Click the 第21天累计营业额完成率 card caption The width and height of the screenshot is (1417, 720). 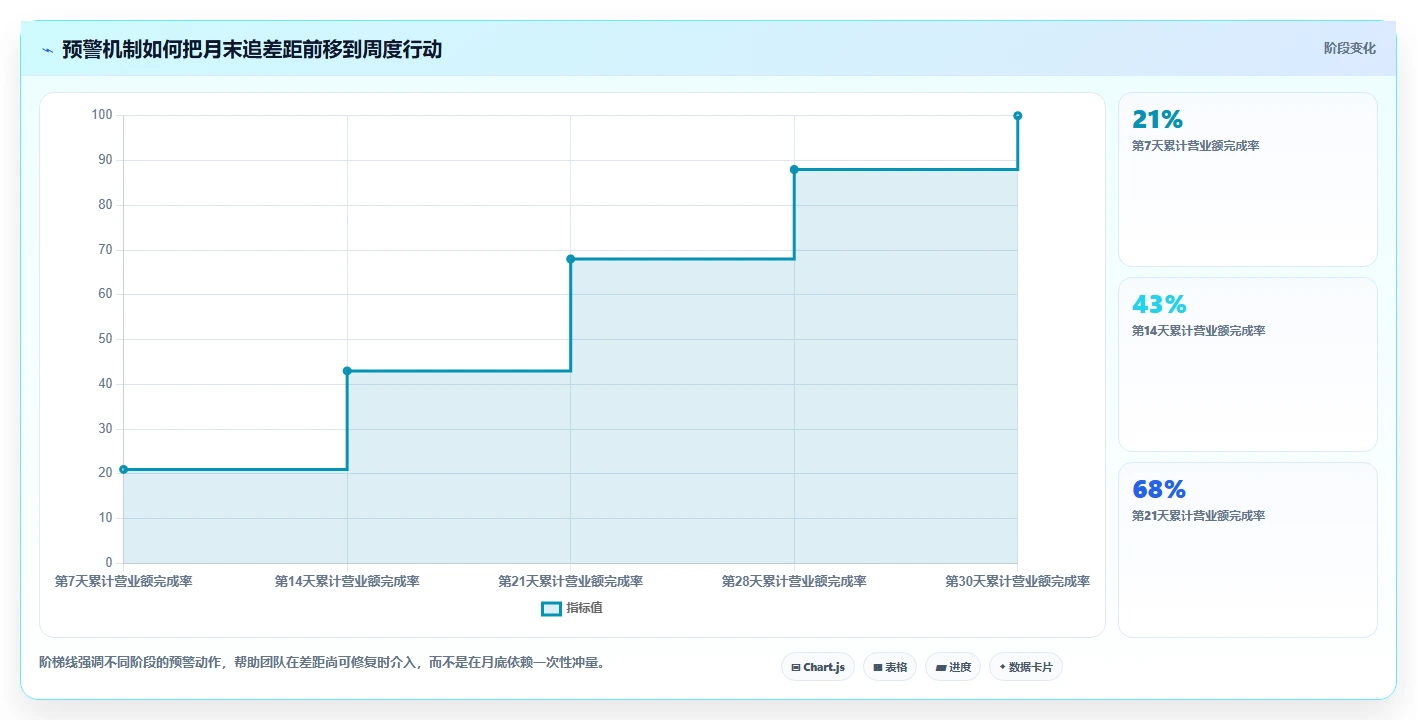pos(1198,516)
